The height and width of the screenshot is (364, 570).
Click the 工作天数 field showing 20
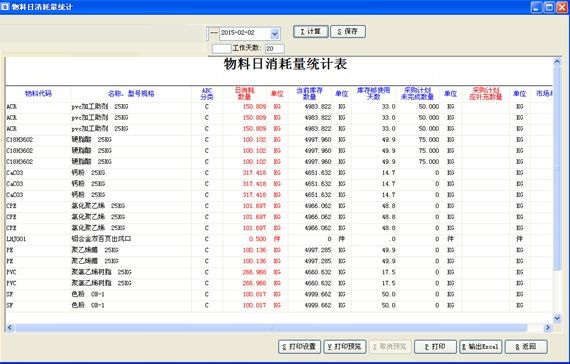[x=274, y=48]
